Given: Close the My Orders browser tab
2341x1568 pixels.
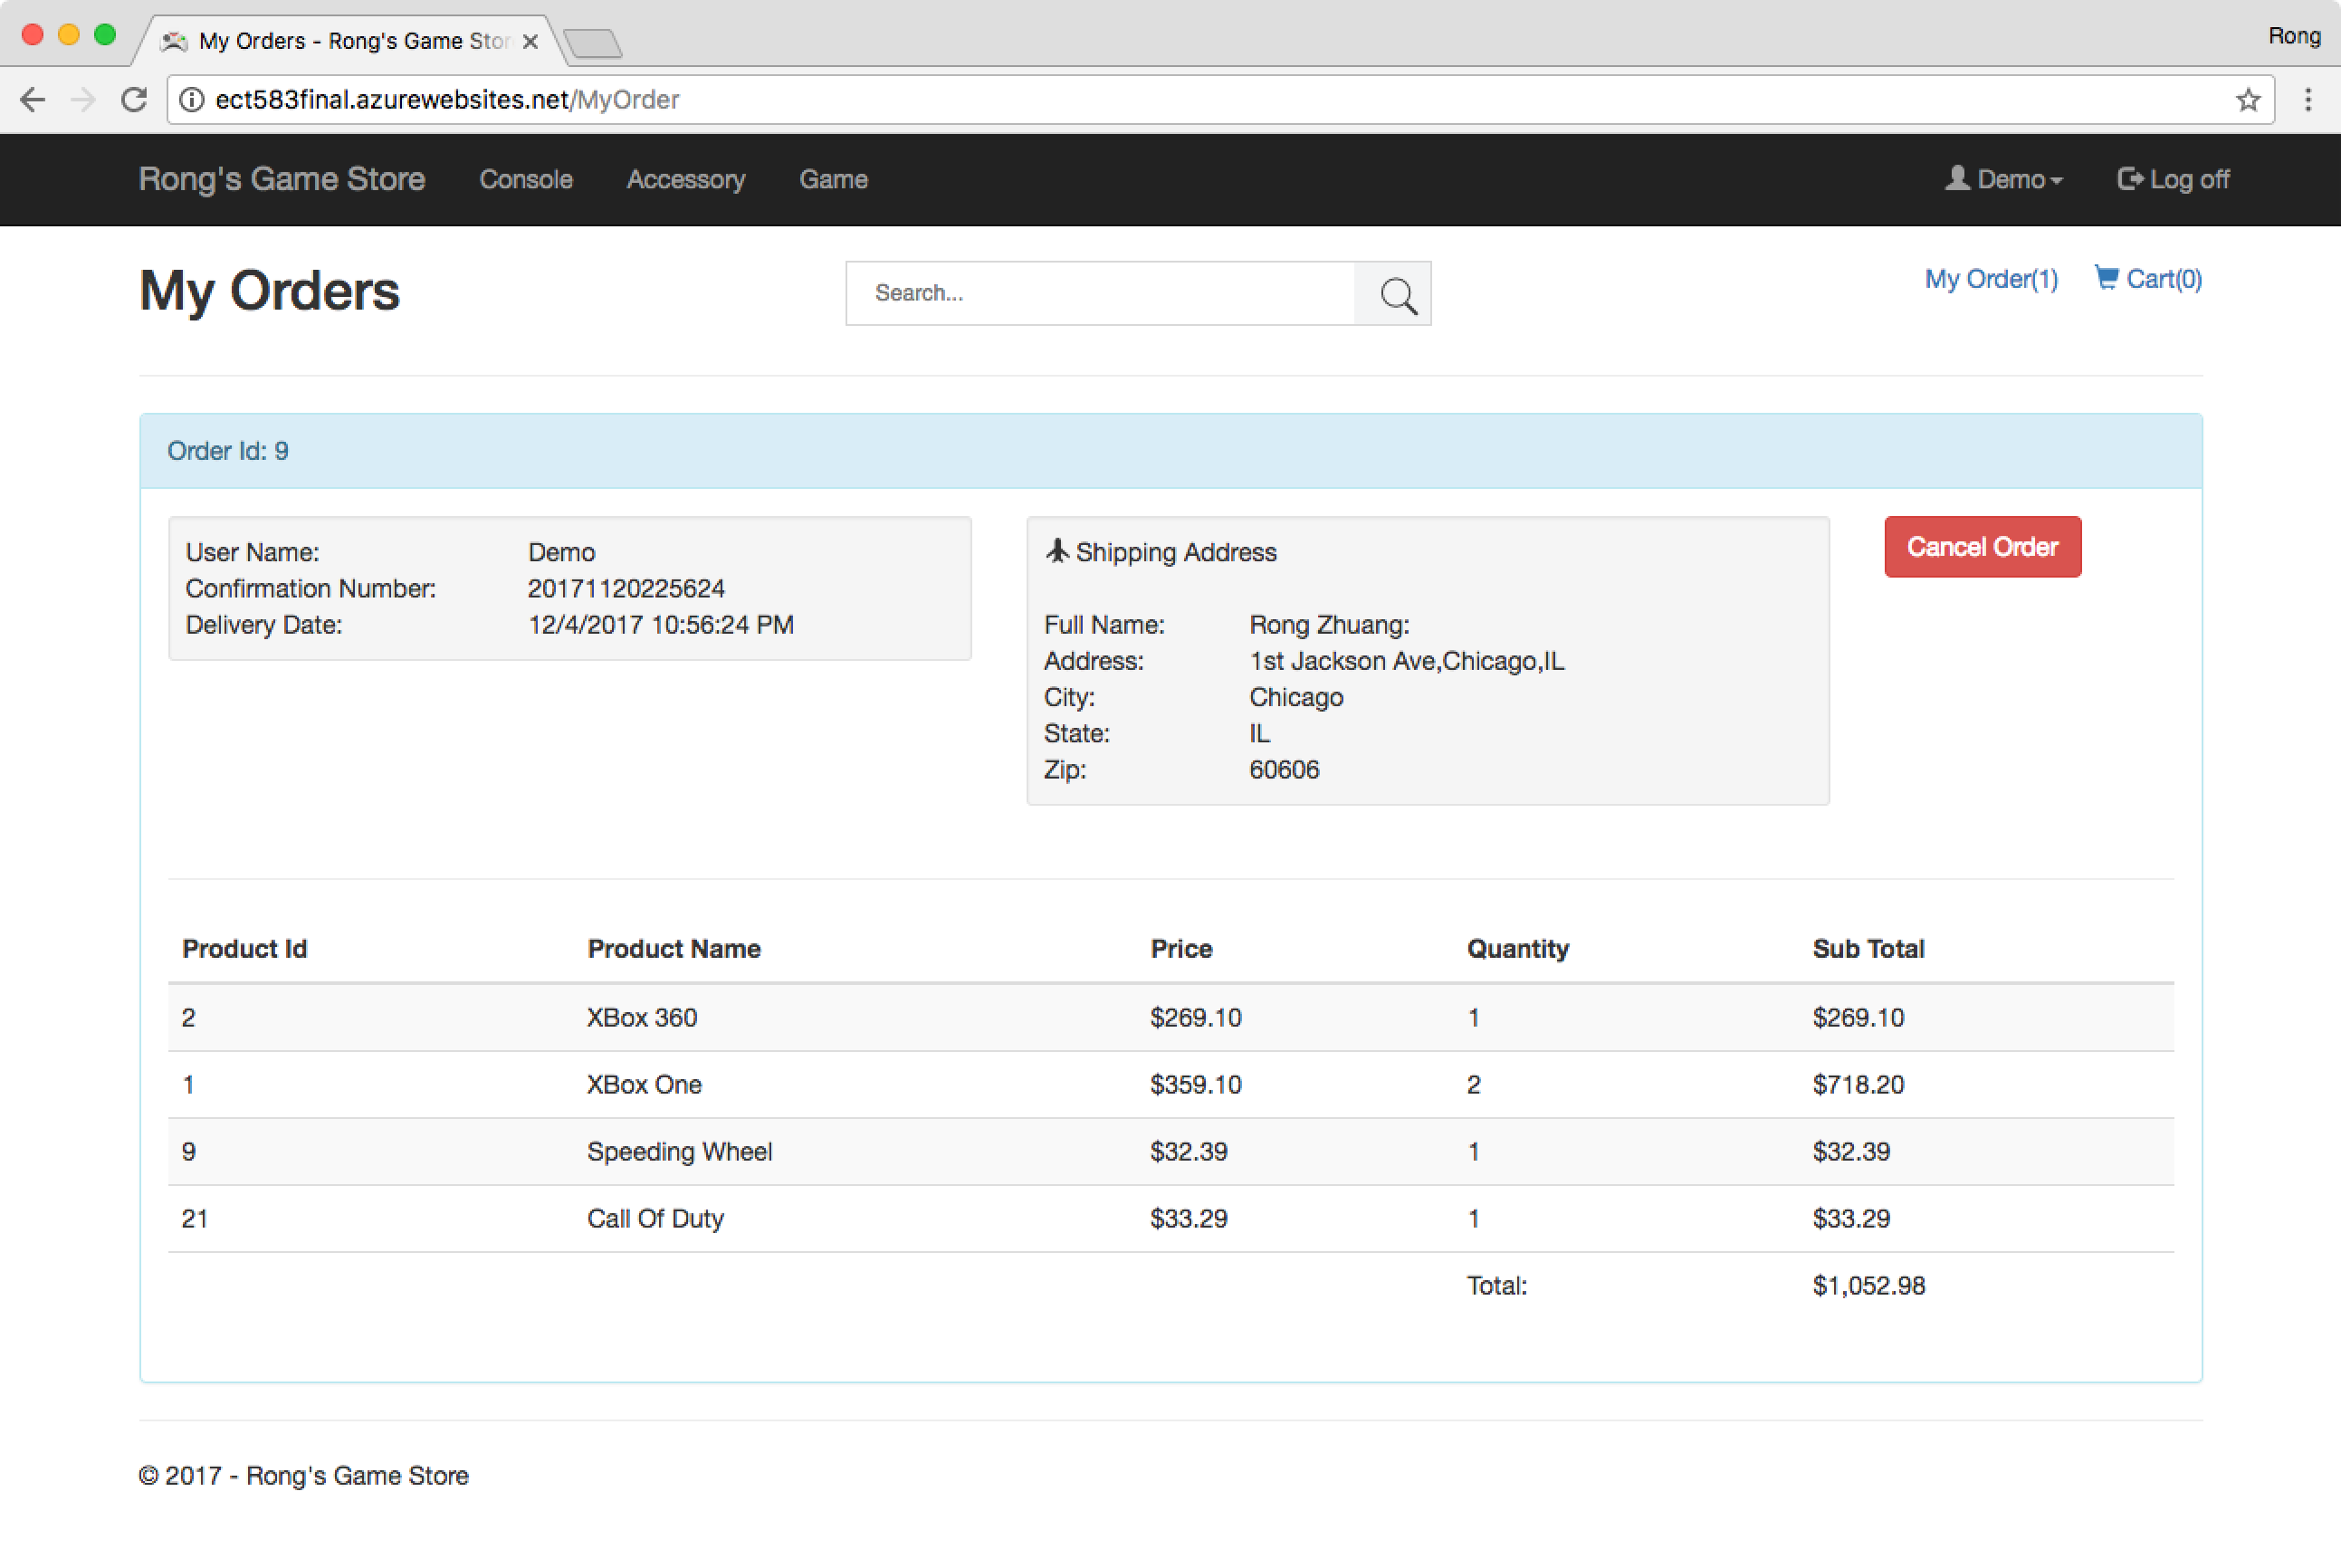Looking at the screenshot, I should pyautogui.click(x=530, y=41).
